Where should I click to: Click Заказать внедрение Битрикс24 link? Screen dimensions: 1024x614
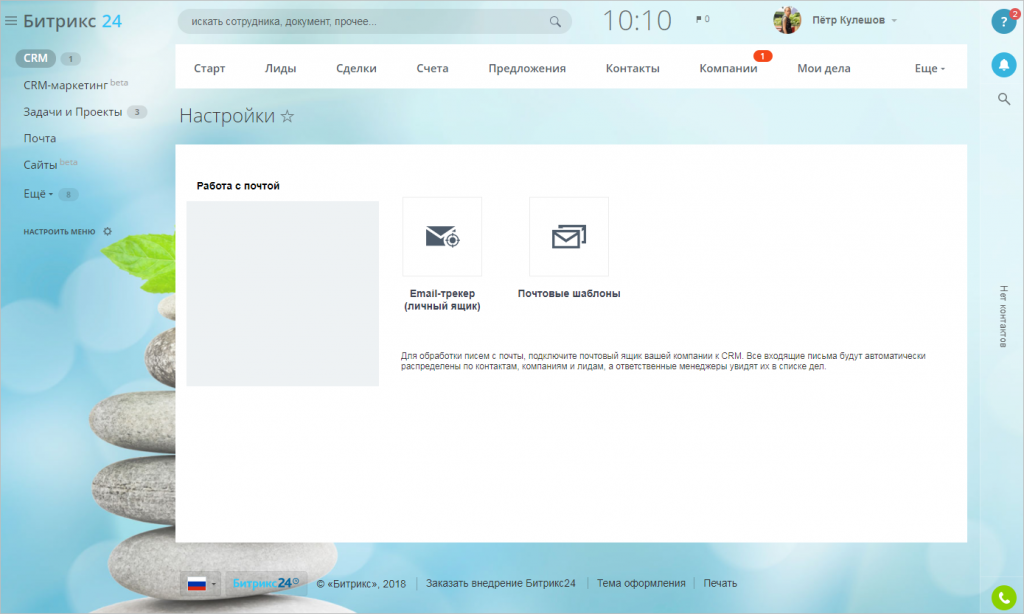click(x=501, y=583)
